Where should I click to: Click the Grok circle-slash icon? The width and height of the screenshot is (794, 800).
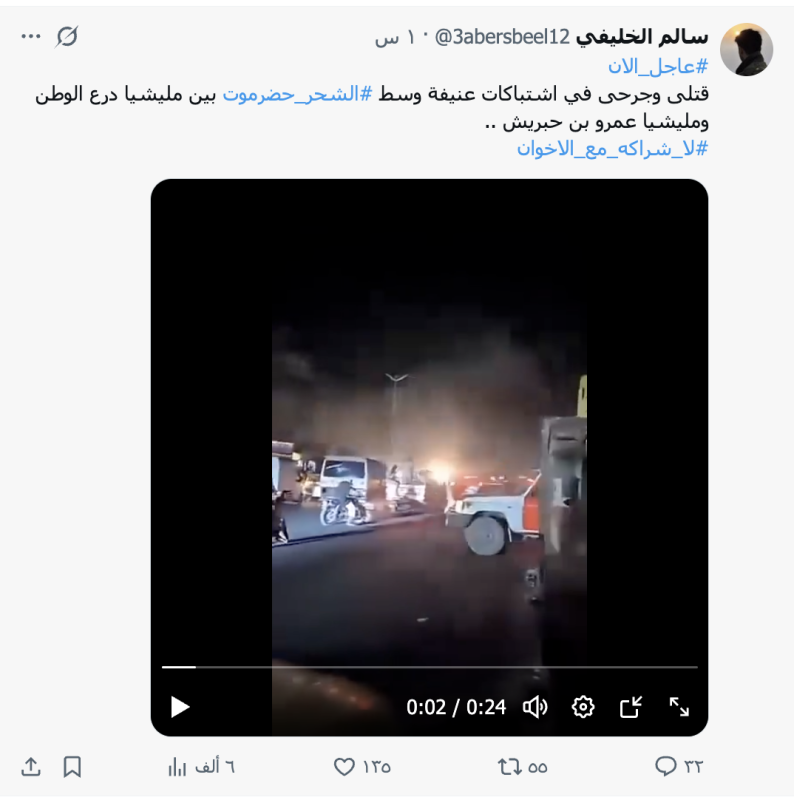pyautogui.click(x=67, y=37)
